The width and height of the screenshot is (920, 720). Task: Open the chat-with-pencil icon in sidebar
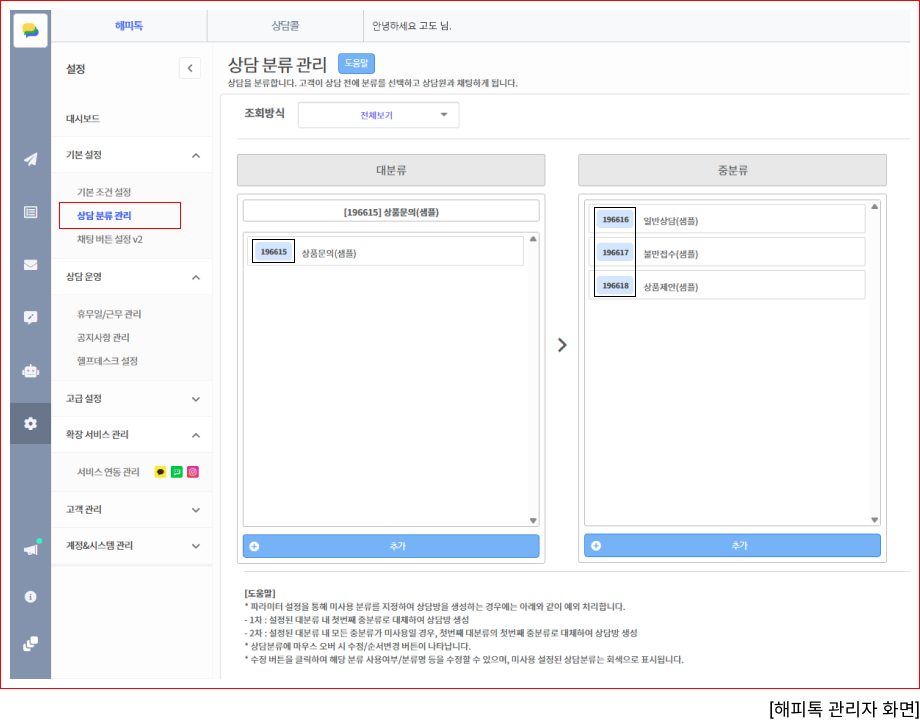pyautogui.click(x=31, y=317)
